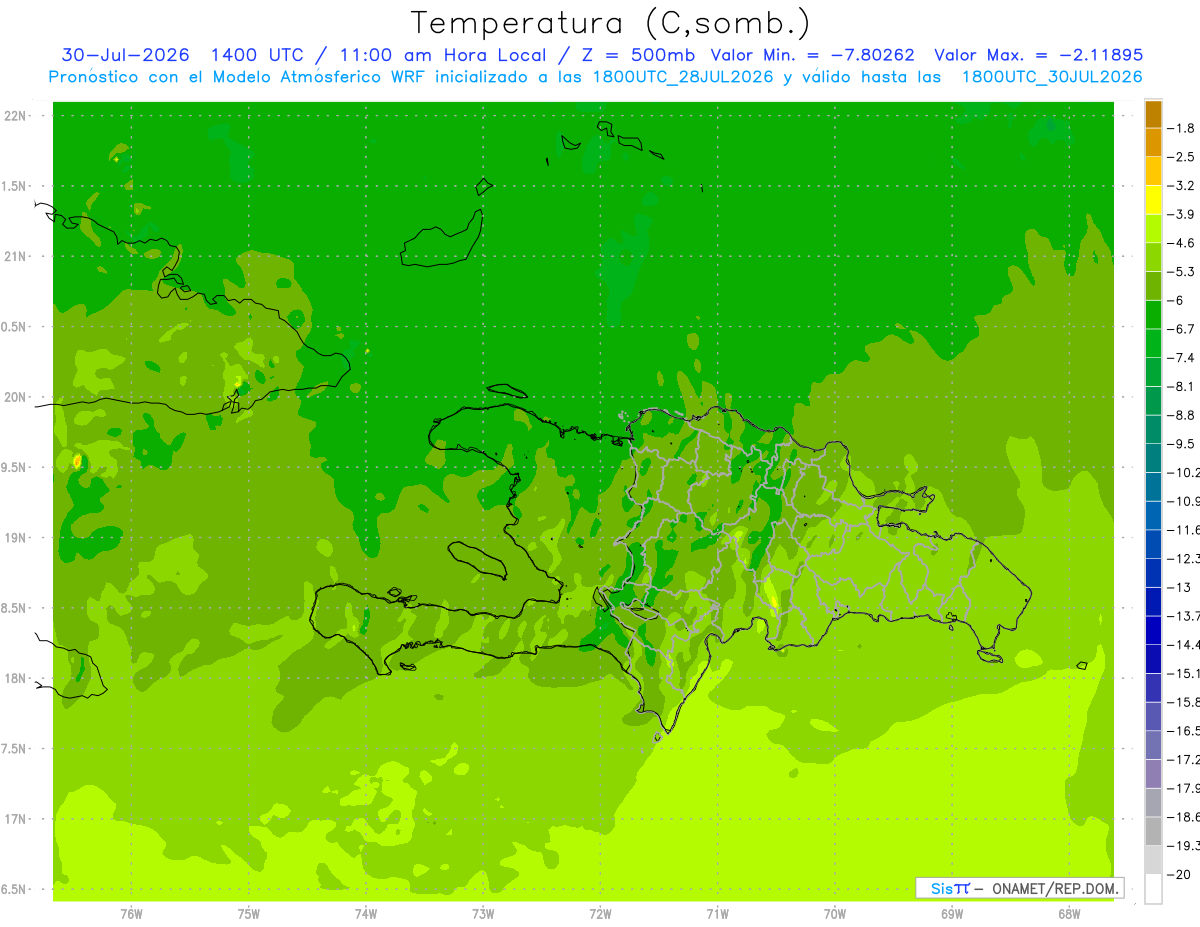Click the 20N latitude axis label
1200x927 pixels.
pos(17,397)
